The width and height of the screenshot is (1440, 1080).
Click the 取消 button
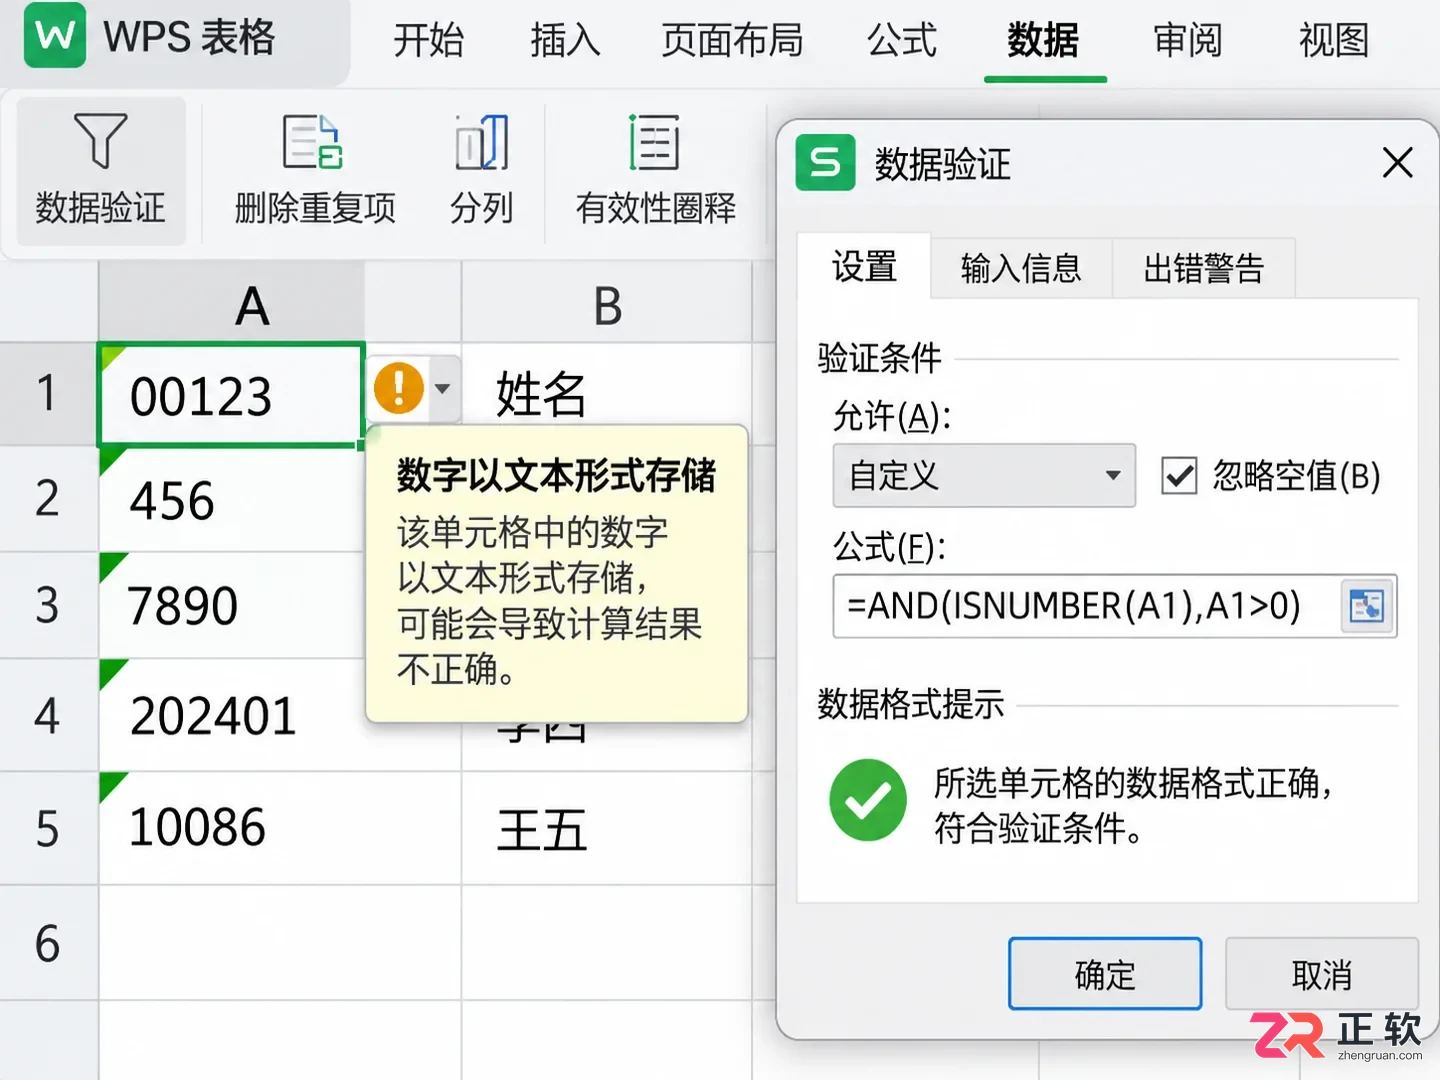pyautogui.click(x=1322, y=974)
